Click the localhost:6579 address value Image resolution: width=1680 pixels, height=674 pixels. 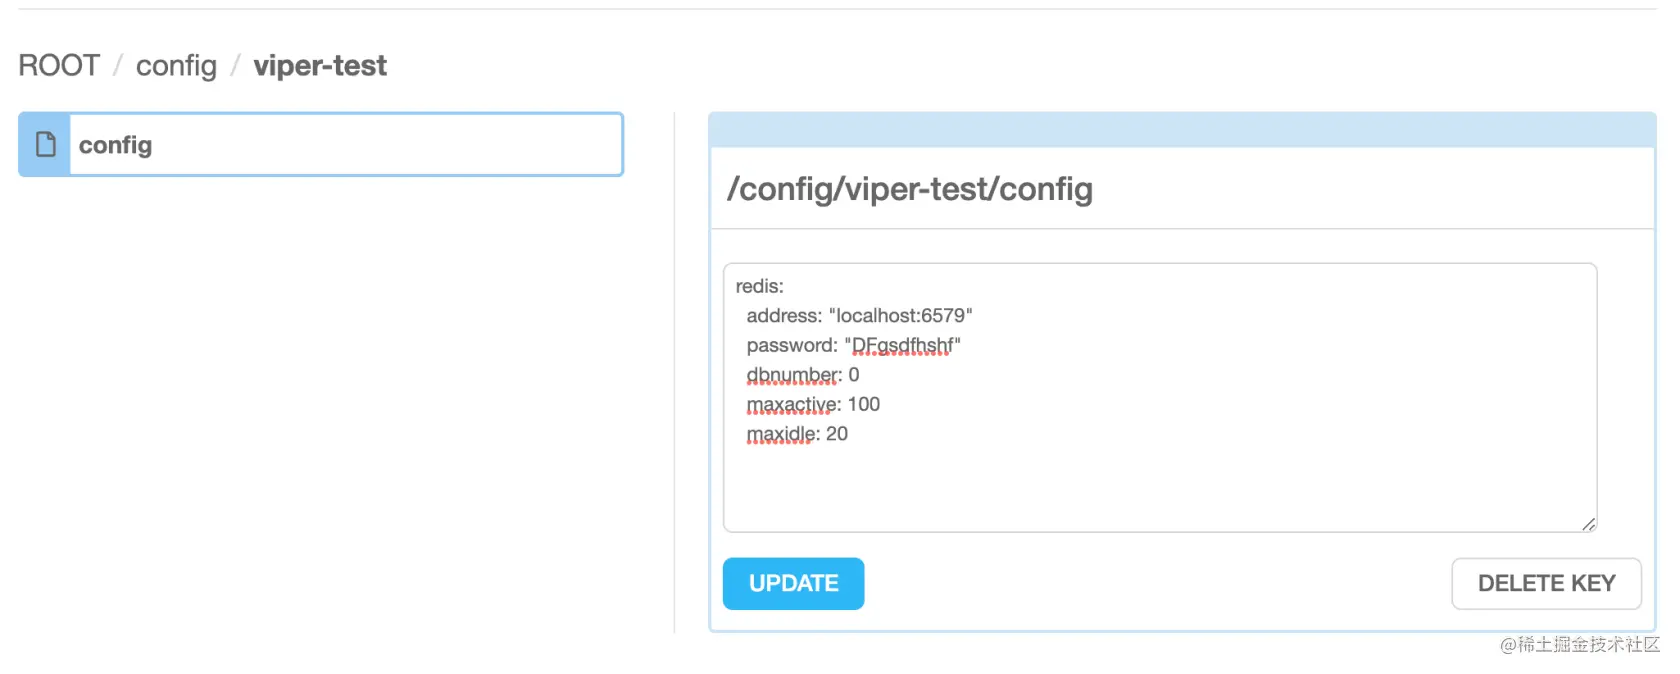[x=900, y=316]
